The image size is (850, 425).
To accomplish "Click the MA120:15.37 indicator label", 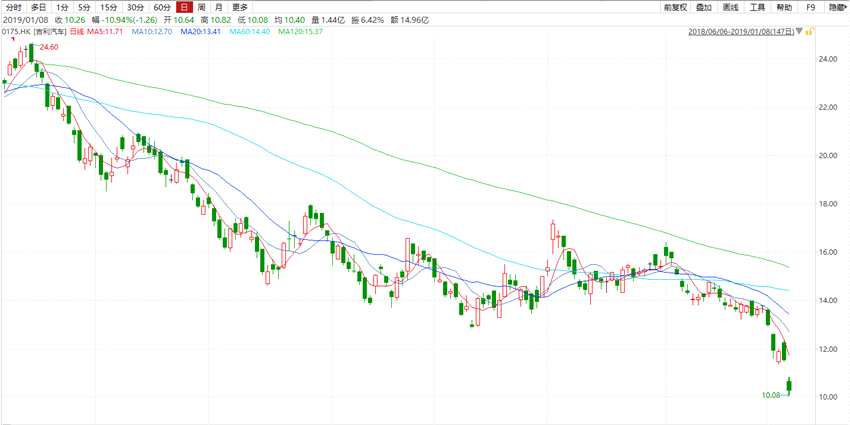I will pyautogui.click(x=300, y=32).
